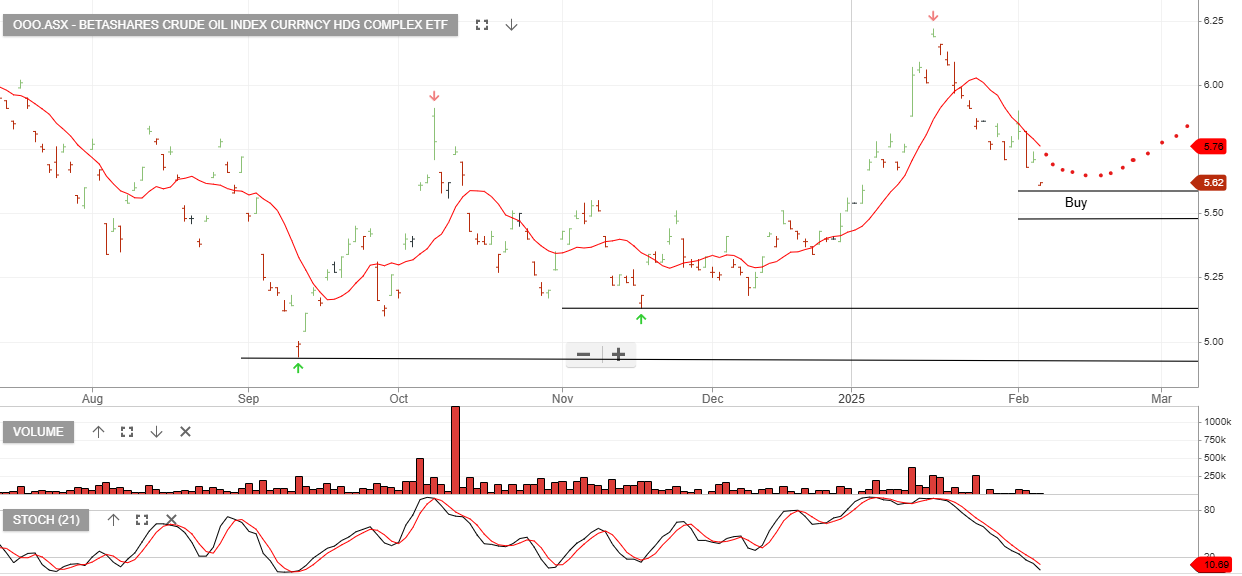Select the 5.62 price flag
Image resolution: width=1242 pixels, height=576 pixels.
[1213, 182]
